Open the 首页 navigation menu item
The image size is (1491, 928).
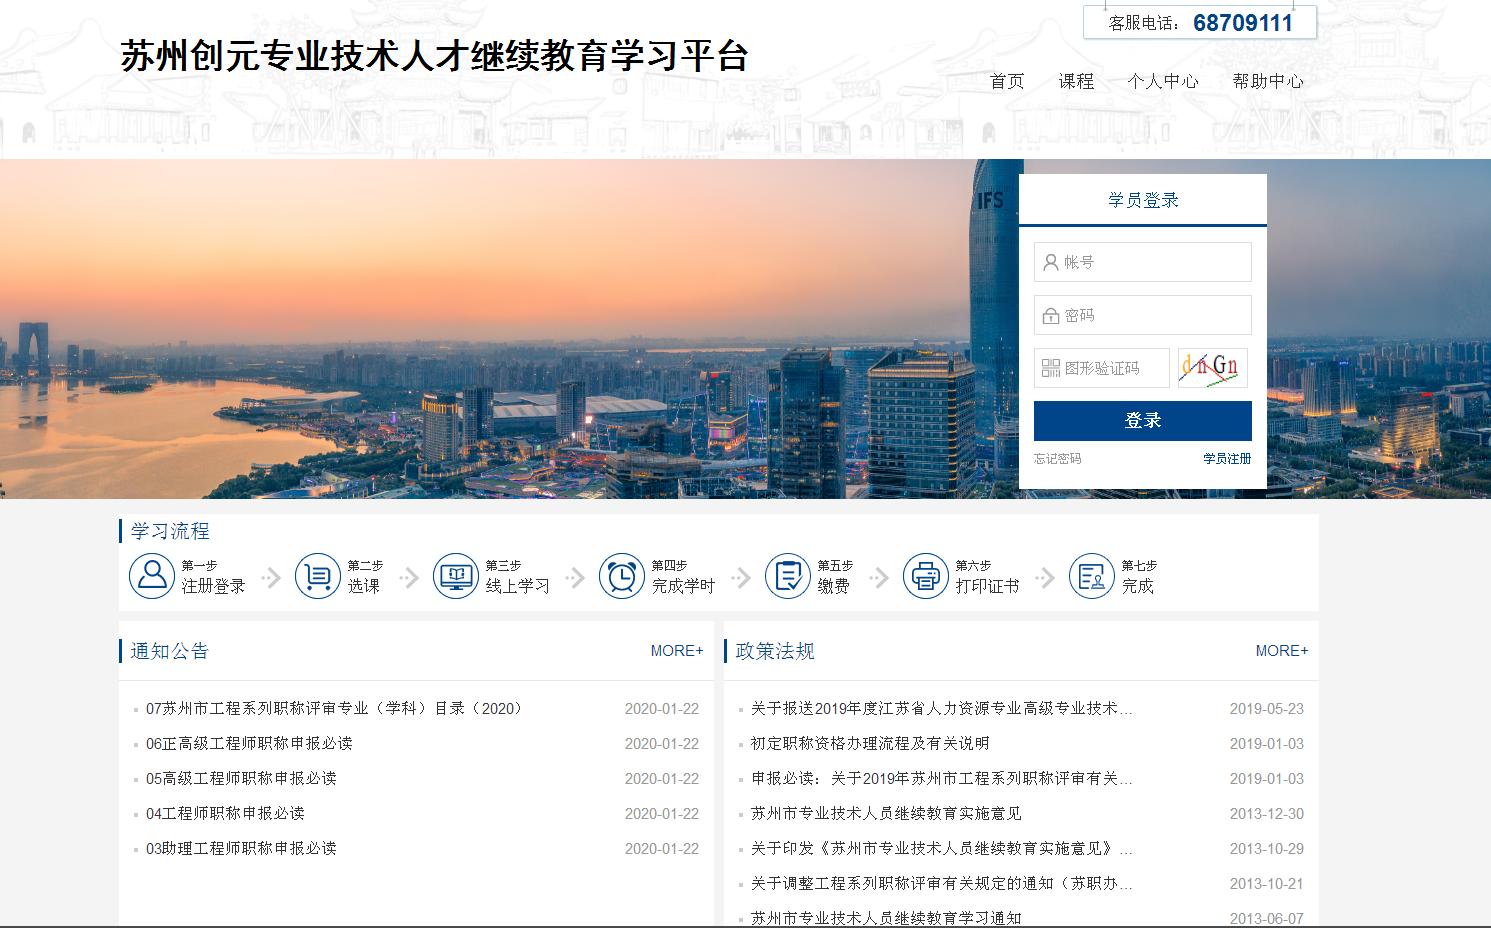click(x=1007, y=82)
